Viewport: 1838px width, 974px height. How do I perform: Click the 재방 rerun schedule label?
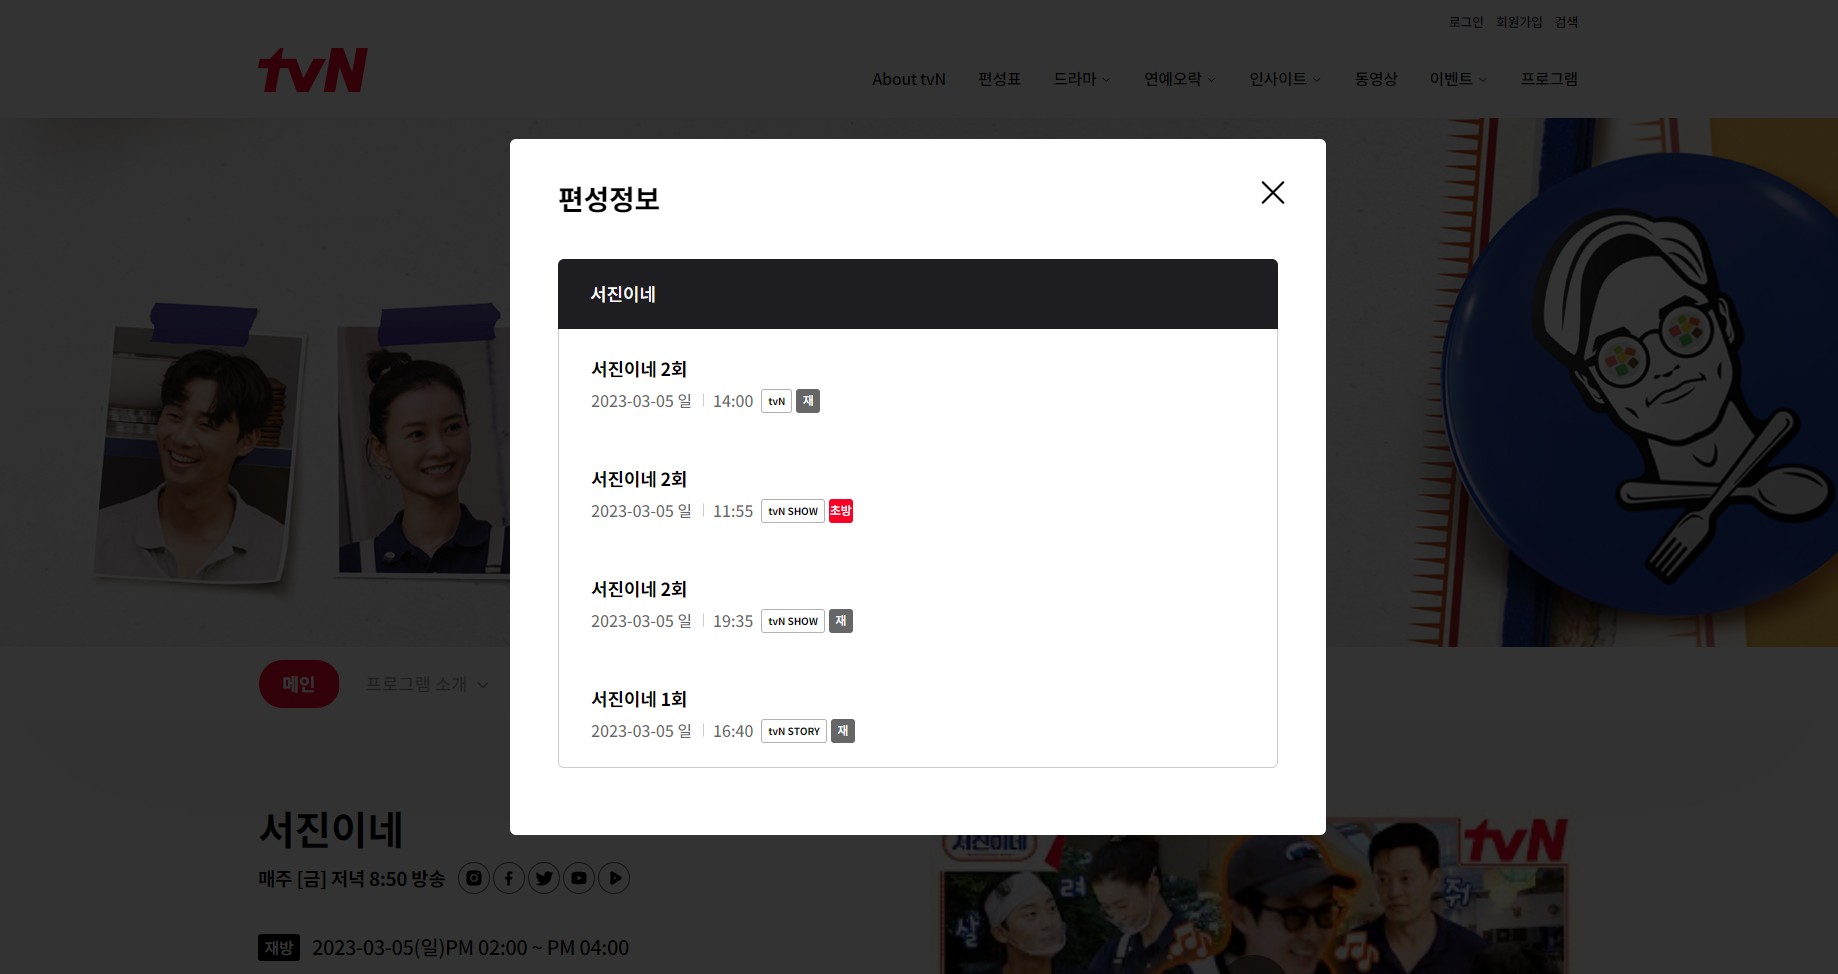click(x=279, y=947)
